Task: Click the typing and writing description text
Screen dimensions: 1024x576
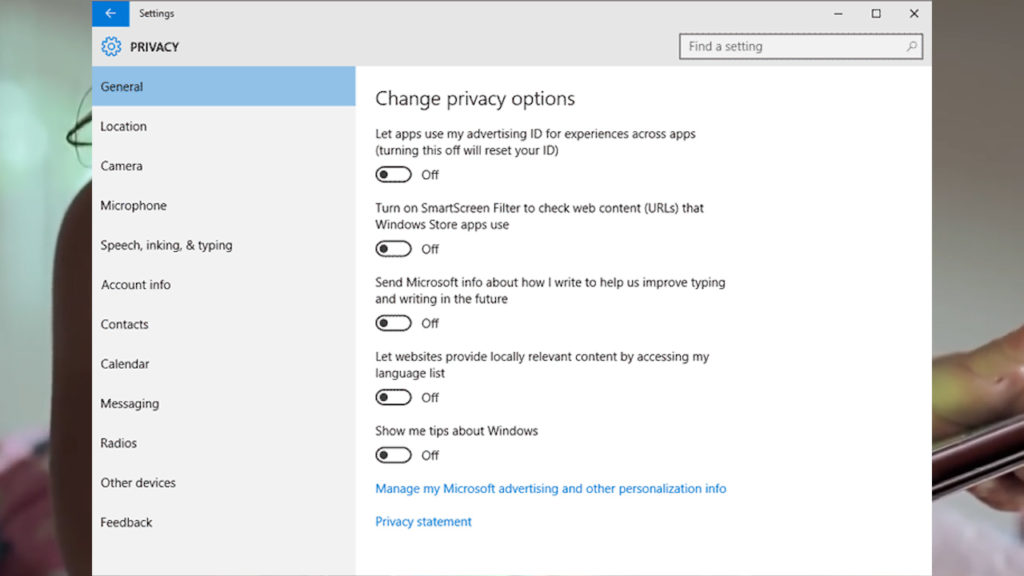Action: [x=550, y=291]
